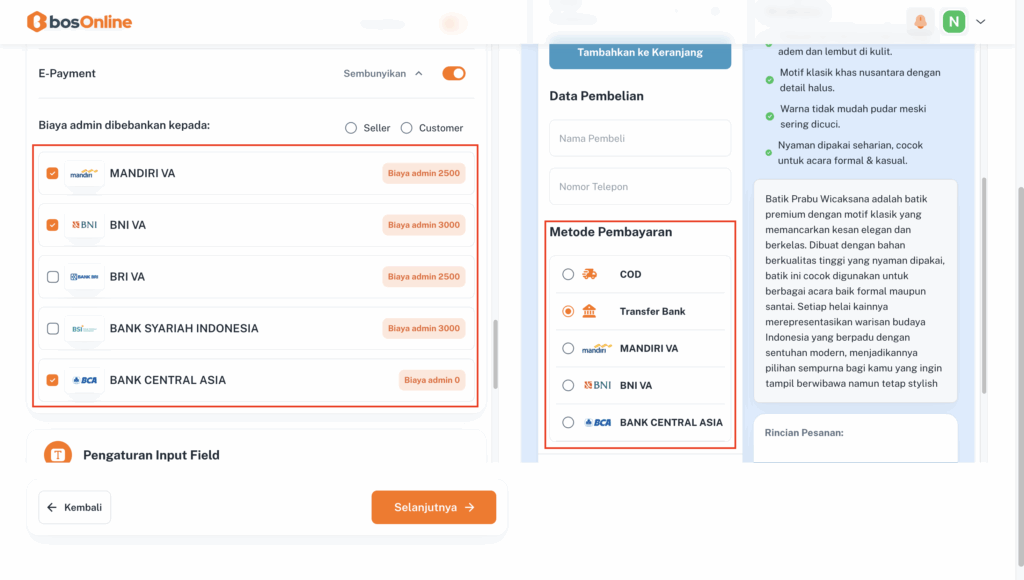This screenshot has width=1024, height=580.
Task: Check the Bank Syariah Indonesia checkbox
Action: click(x=53, y=328)
